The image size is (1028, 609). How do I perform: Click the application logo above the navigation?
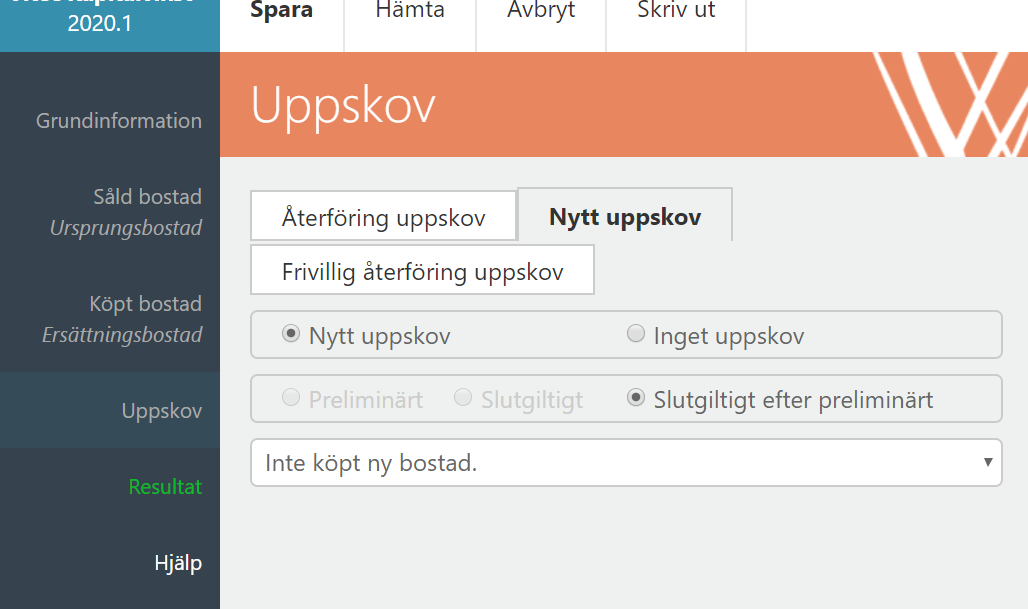pos(110,20)
